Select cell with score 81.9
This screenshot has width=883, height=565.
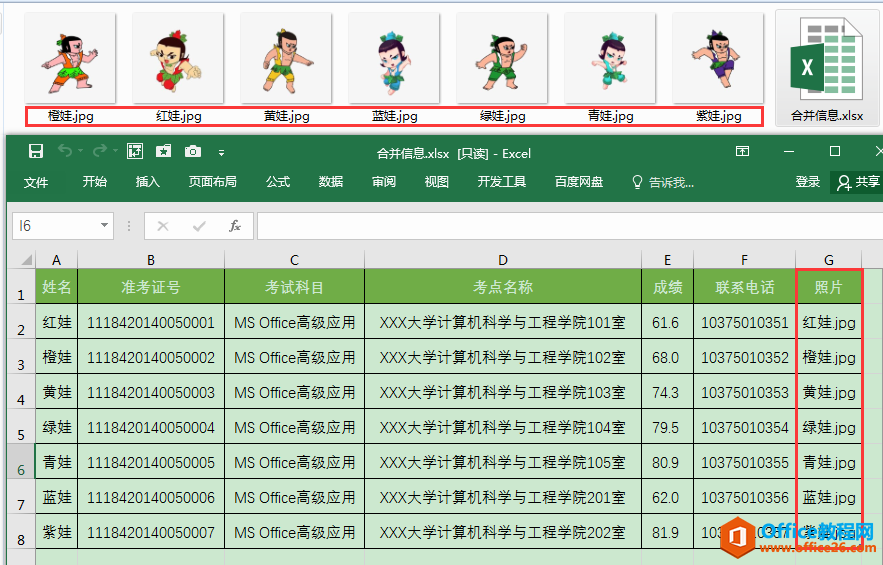(x=667, y=532)
